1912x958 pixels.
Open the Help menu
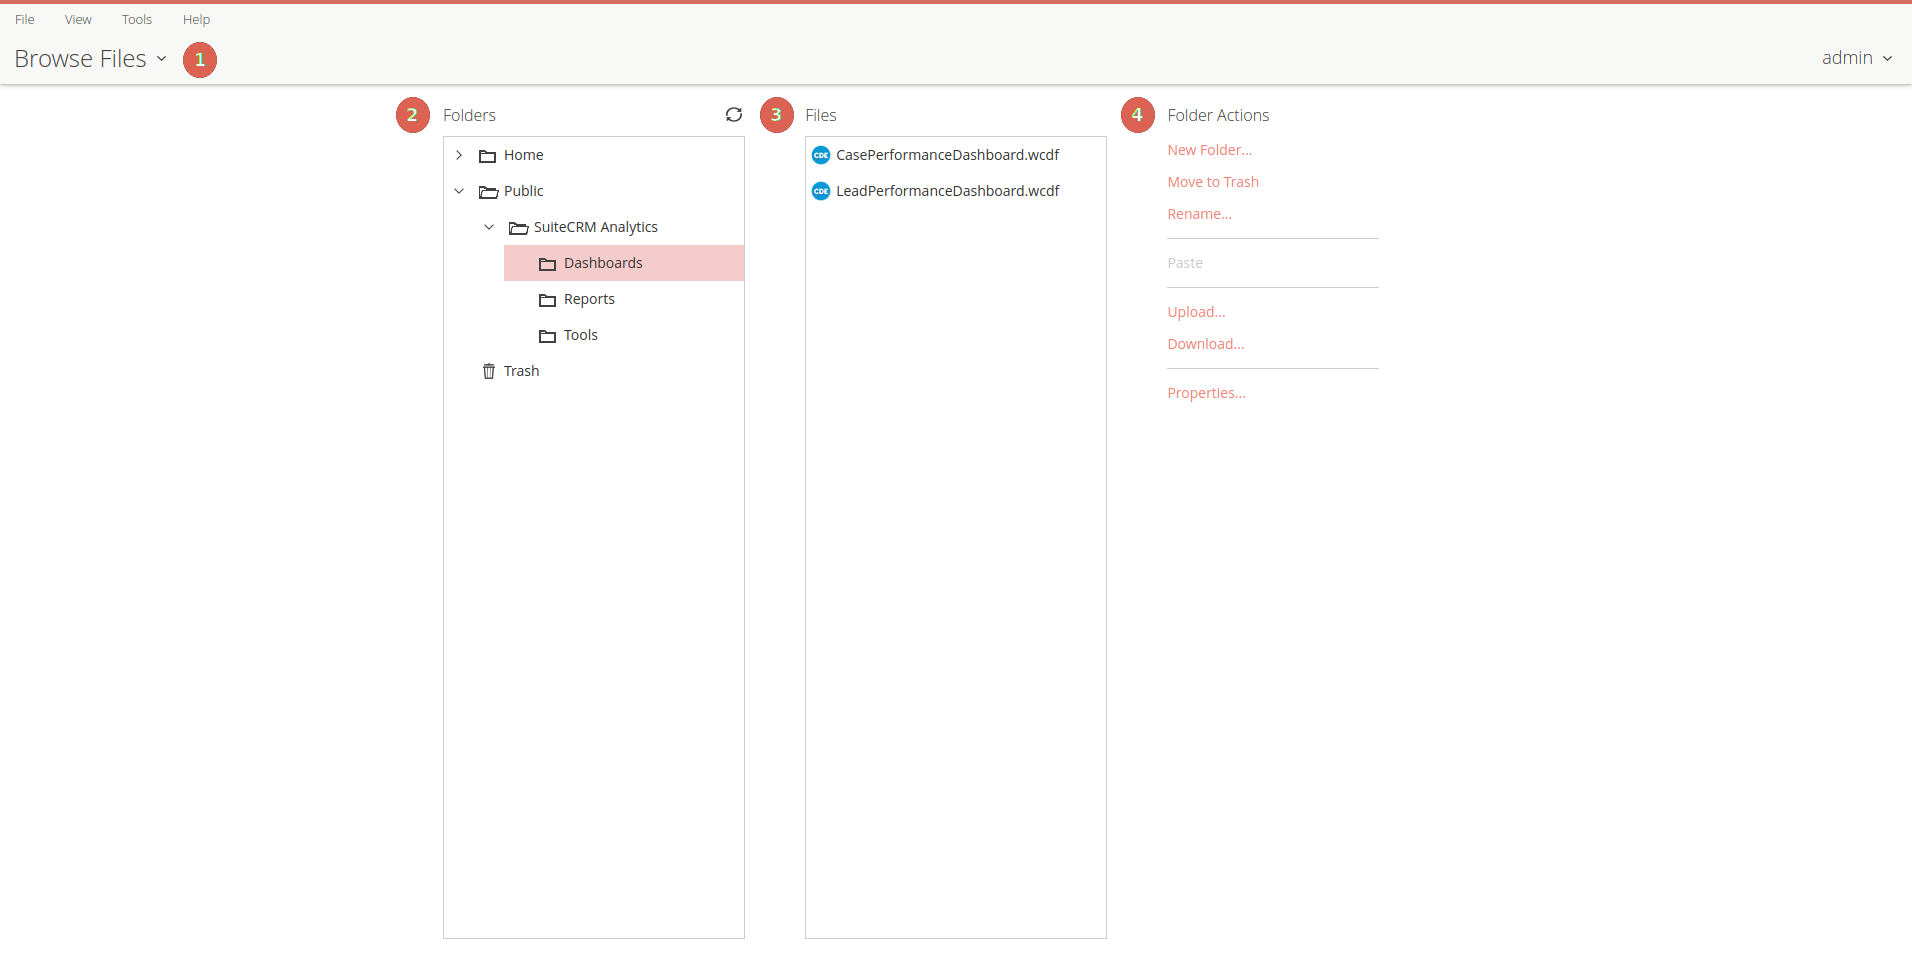click(196, 19)
